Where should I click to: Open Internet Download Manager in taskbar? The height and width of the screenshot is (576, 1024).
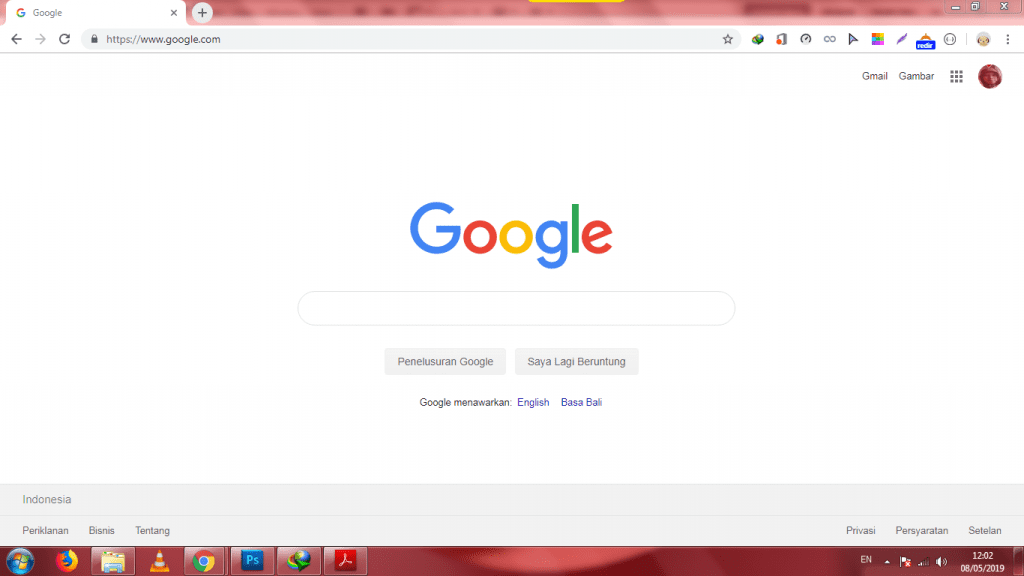299,561
